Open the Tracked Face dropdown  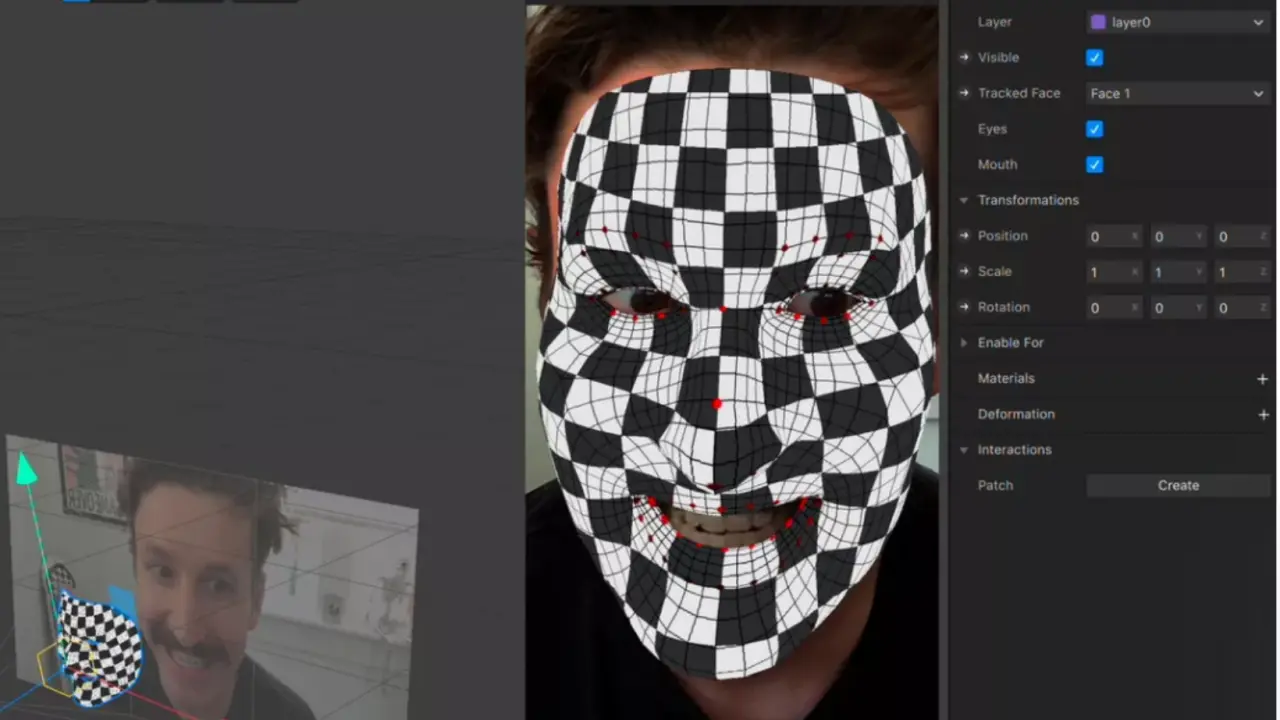coord(1177,93)
